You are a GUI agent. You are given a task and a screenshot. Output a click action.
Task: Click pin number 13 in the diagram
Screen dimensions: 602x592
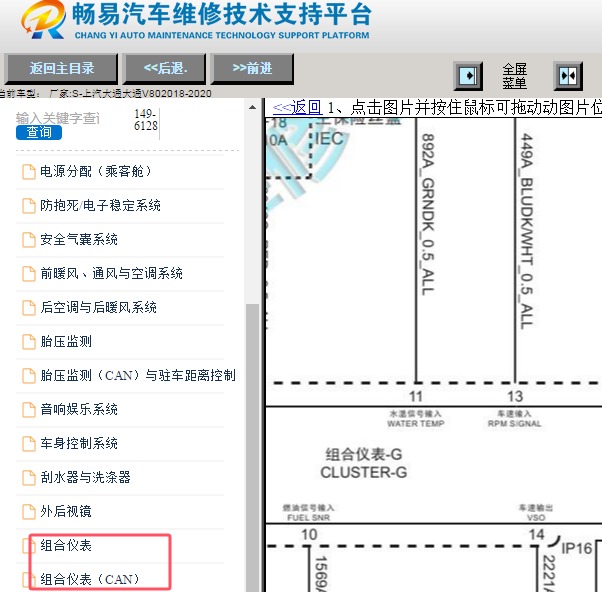[515, 396]
